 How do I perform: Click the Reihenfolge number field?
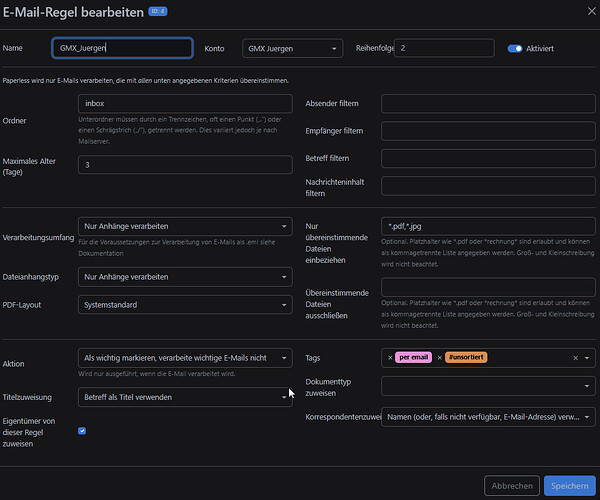[444, 48]
